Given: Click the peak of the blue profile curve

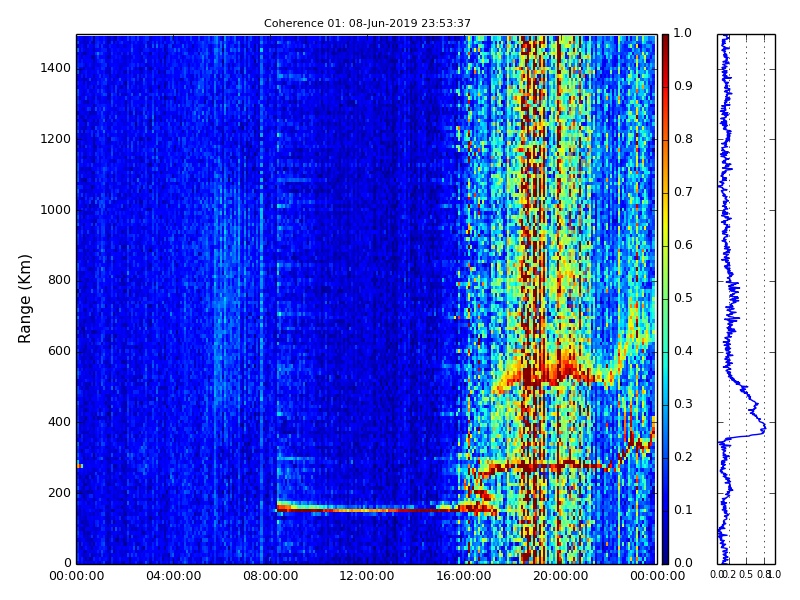Looking at the screenshot, I should click(x=764, y=429).
